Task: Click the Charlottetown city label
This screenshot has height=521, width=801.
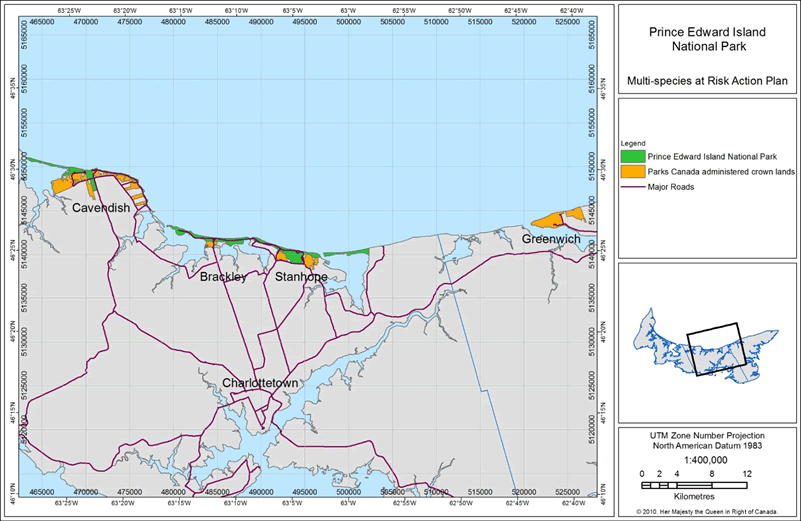Action: (263, 383)
